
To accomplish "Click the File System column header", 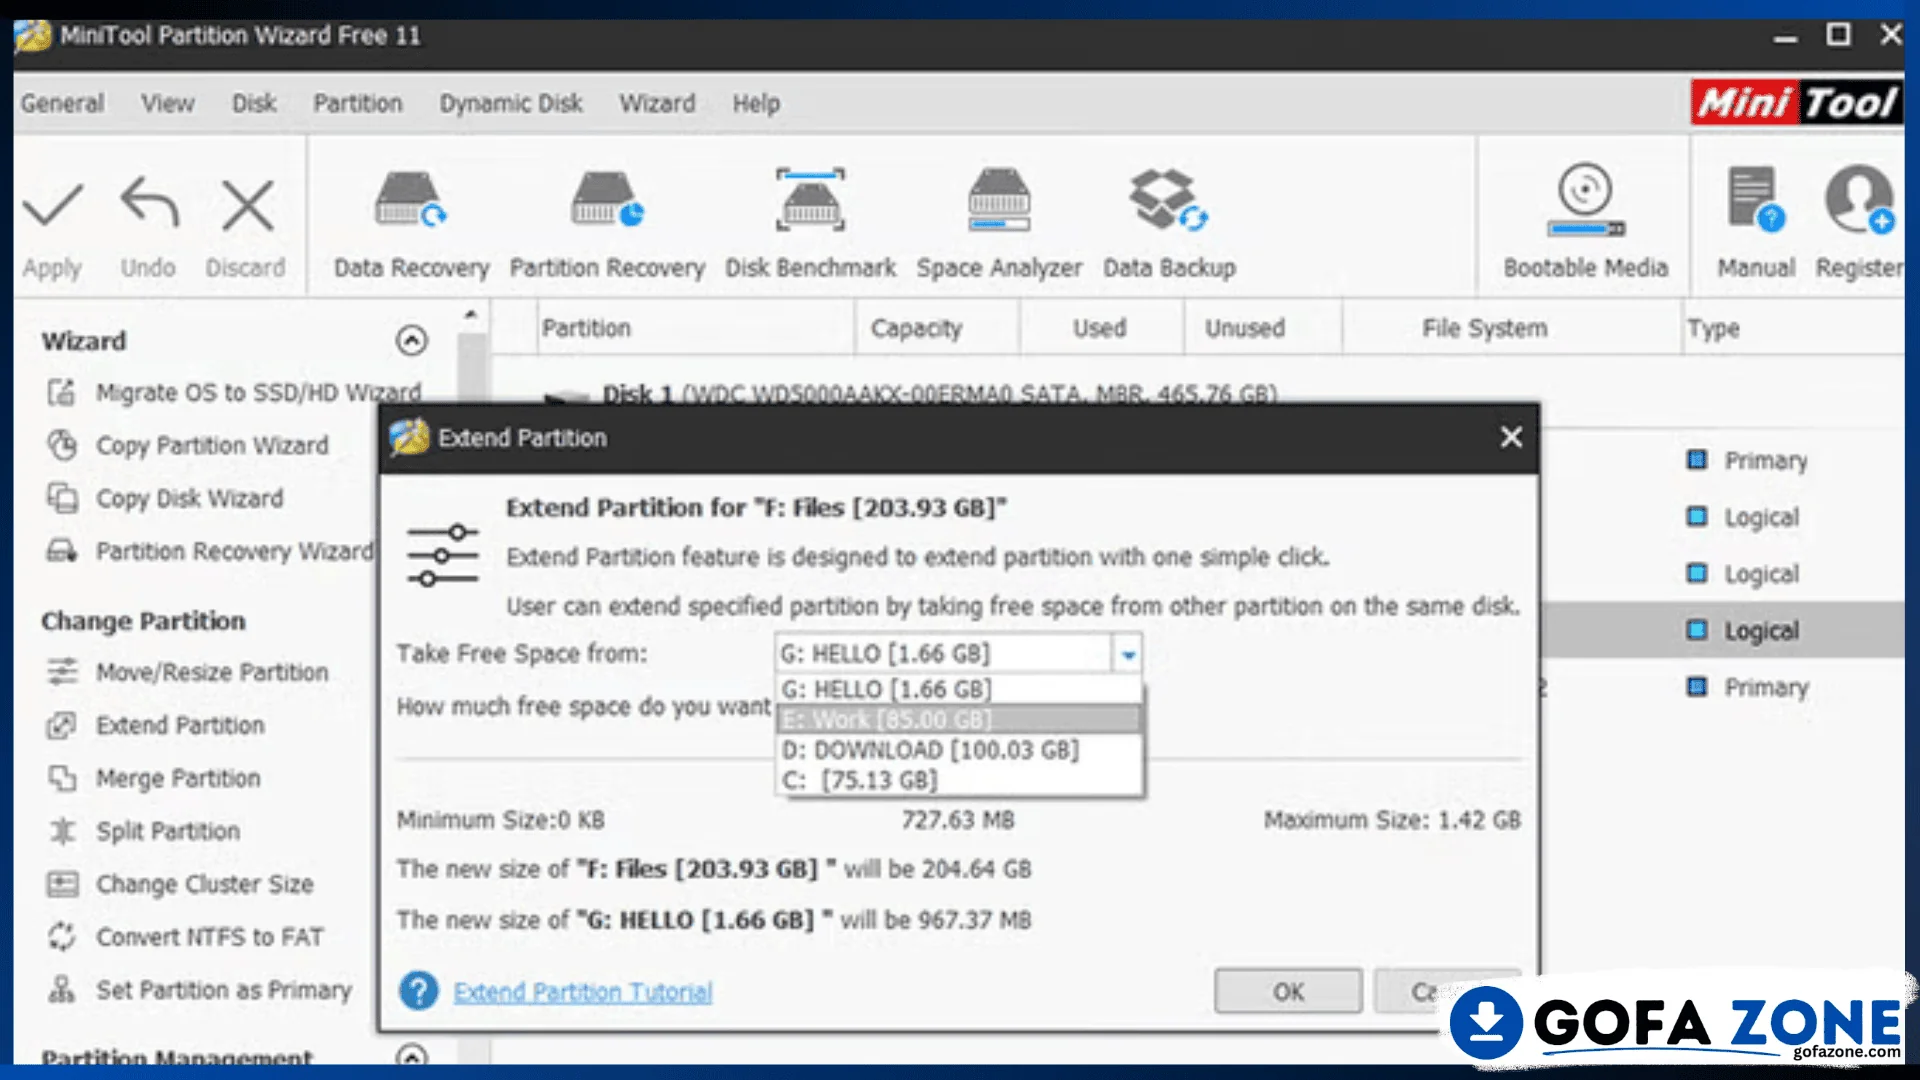I will click(1511, 328).
